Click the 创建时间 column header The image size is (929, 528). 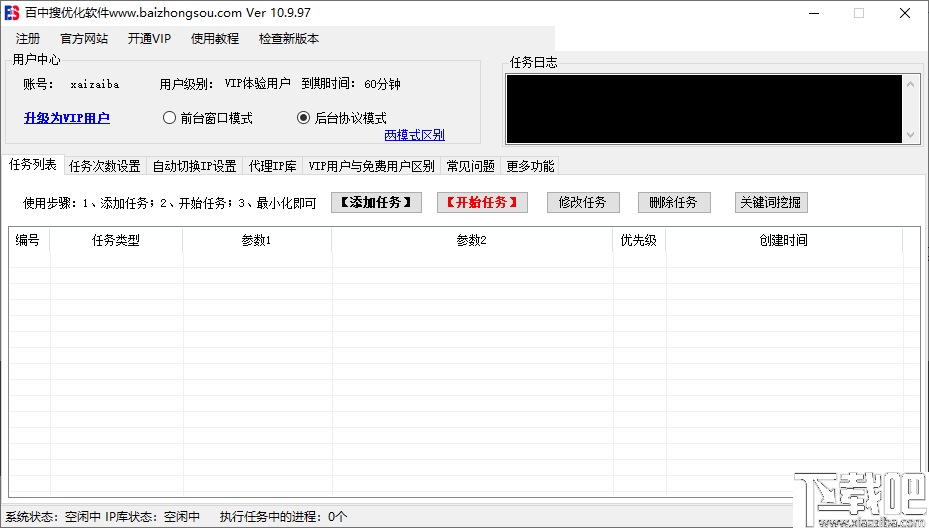coord(784,240)
